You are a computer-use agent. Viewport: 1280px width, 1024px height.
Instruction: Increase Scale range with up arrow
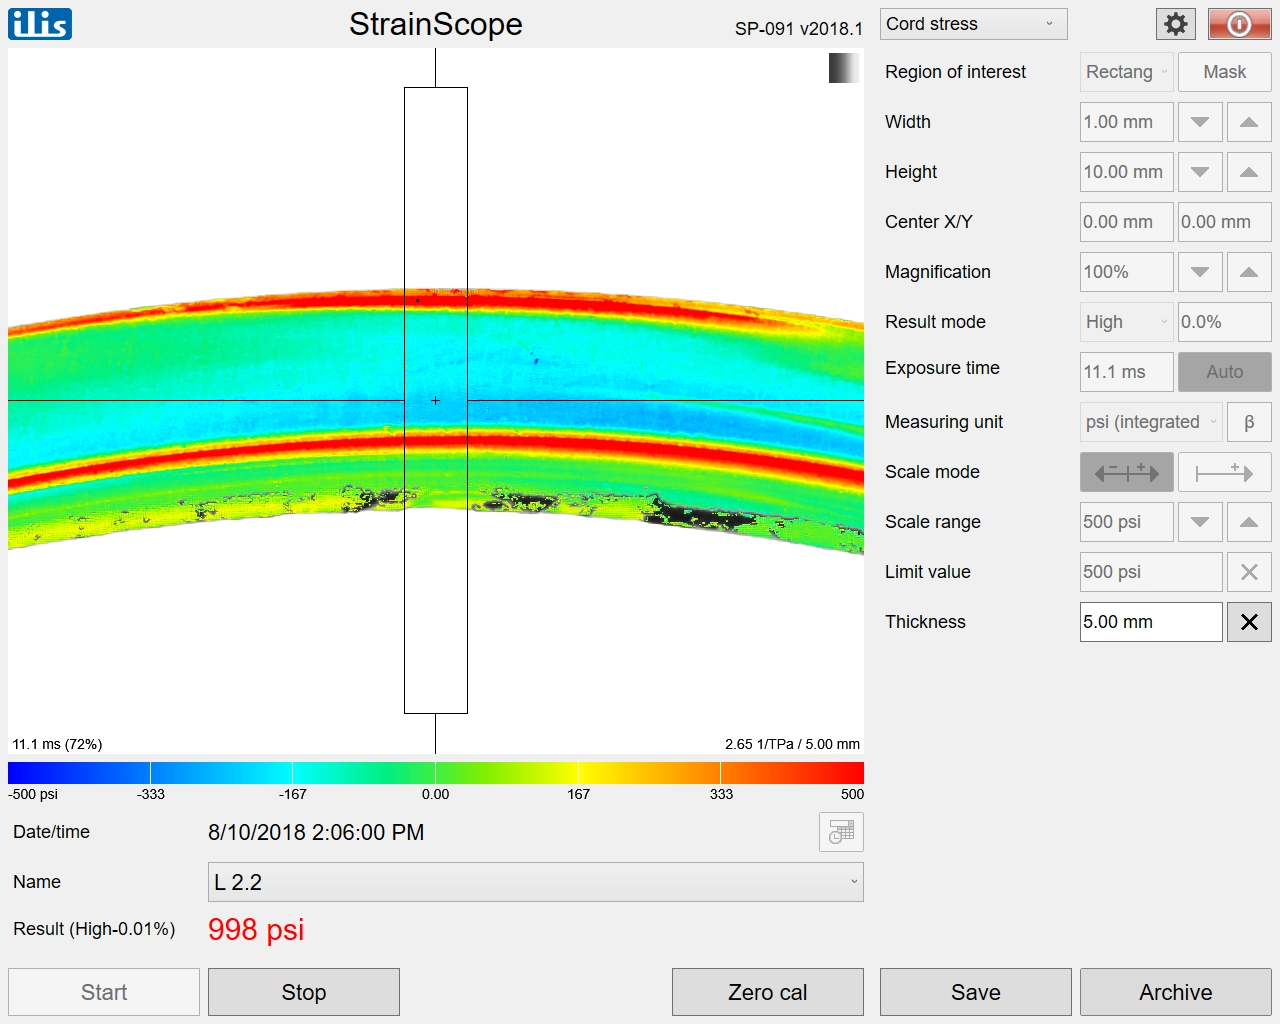[1249, 522]
